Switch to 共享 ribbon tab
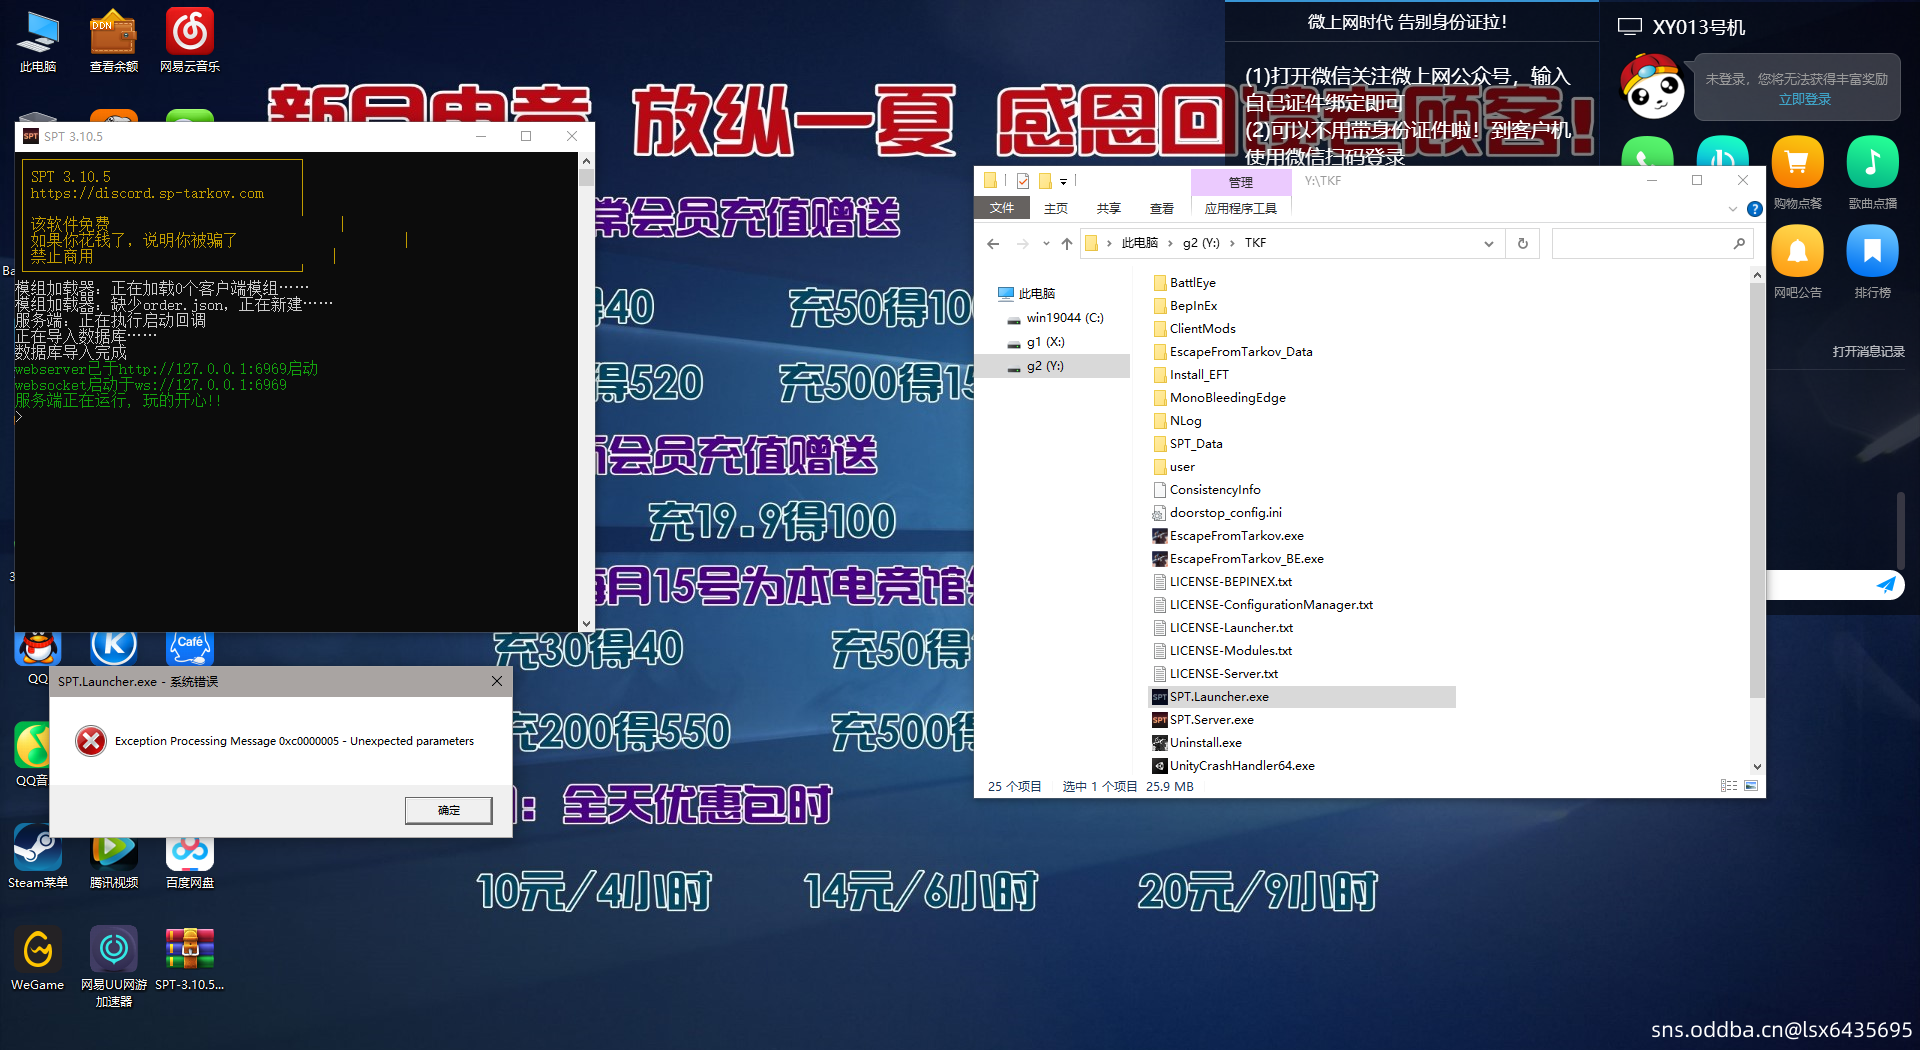This screenshot has width=1920, height=1050. tap(1108, 208)
